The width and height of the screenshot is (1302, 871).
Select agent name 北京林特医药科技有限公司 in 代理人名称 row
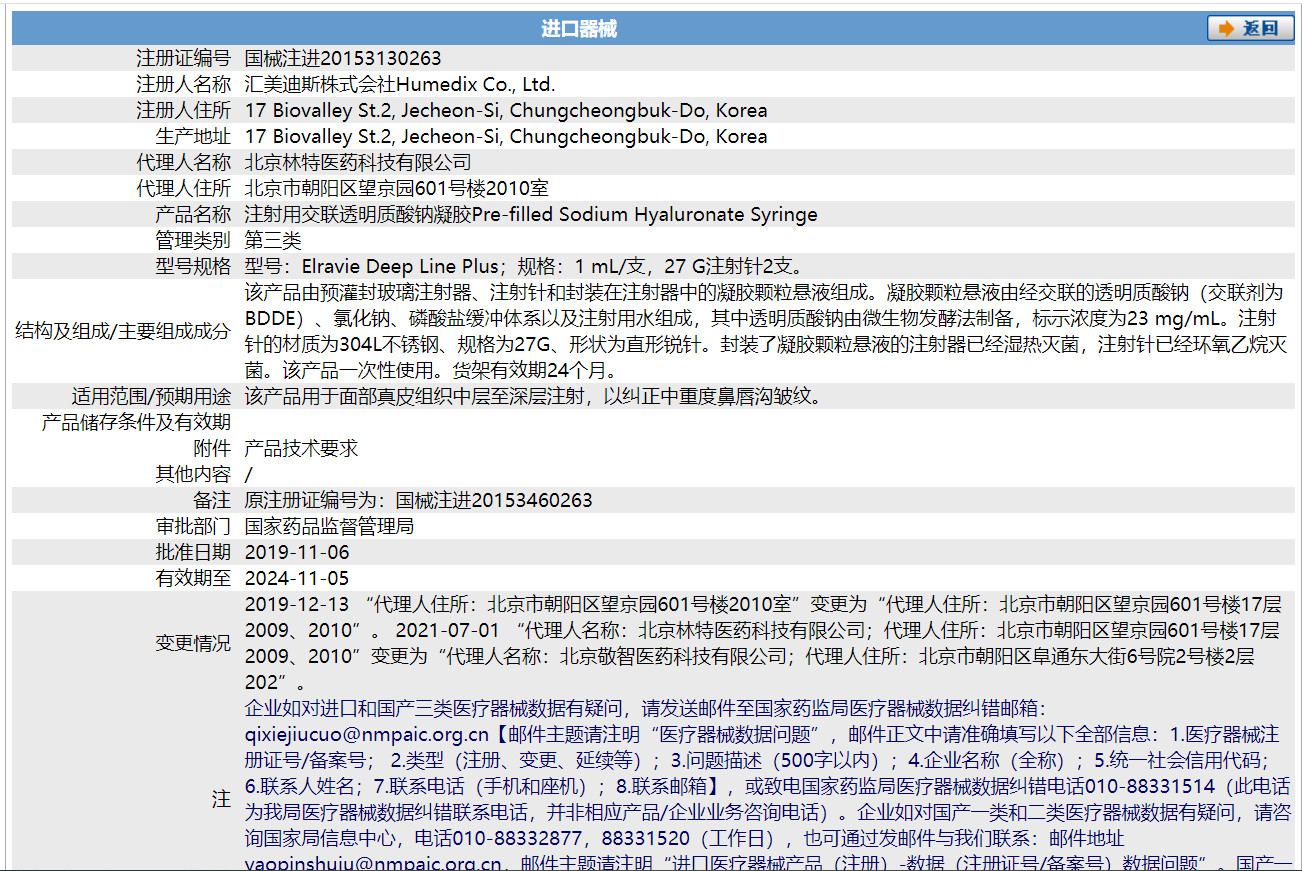tap(358, 162)
